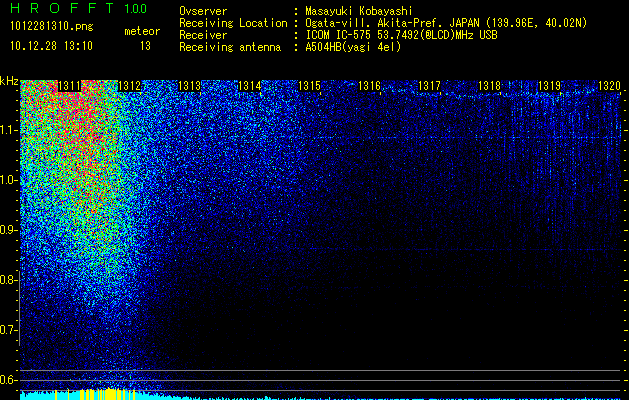This screenshot has height=400, width=629.
Task: Click the 'meteor' label
Action: click(x=142, y=31)
